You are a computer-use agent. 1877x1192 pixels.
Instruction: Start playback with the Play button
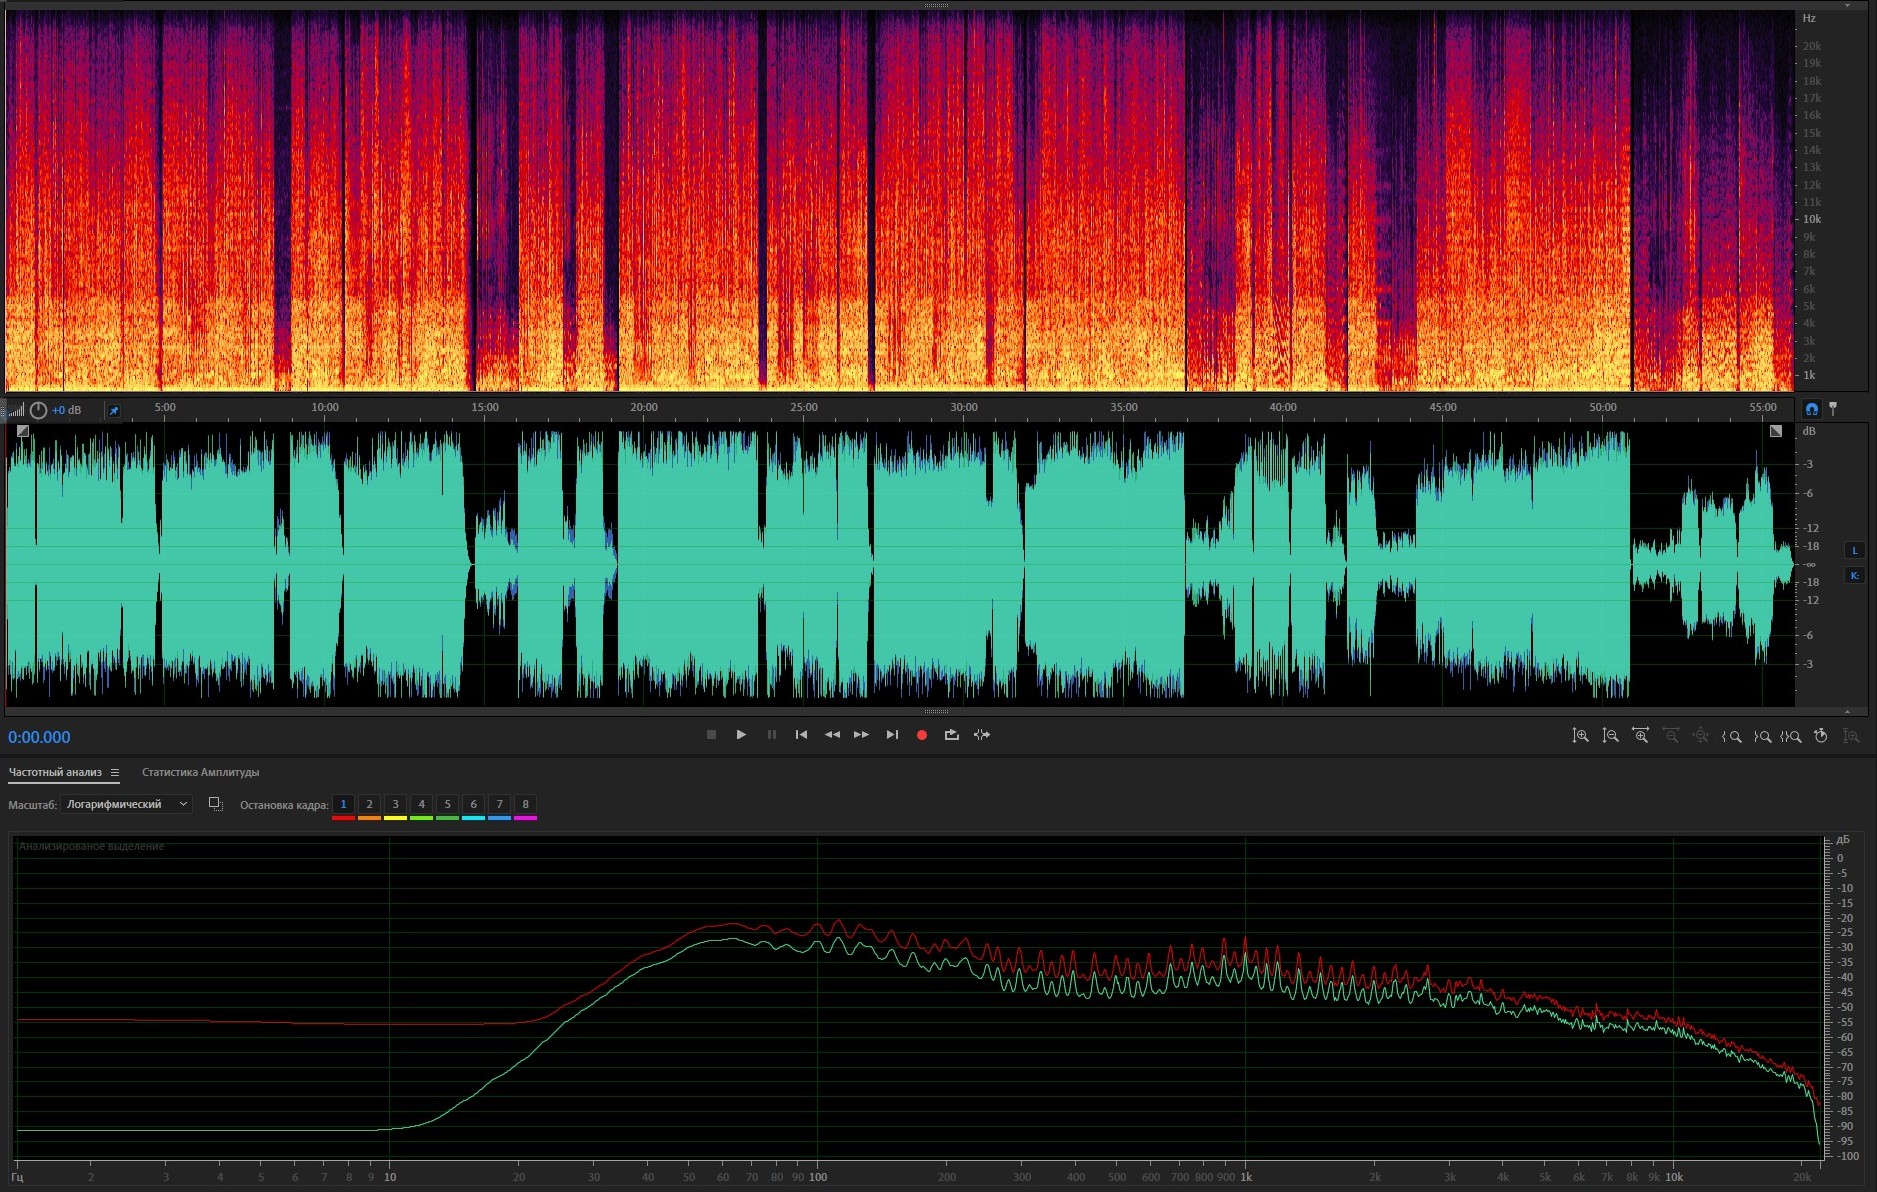point(741,735)
